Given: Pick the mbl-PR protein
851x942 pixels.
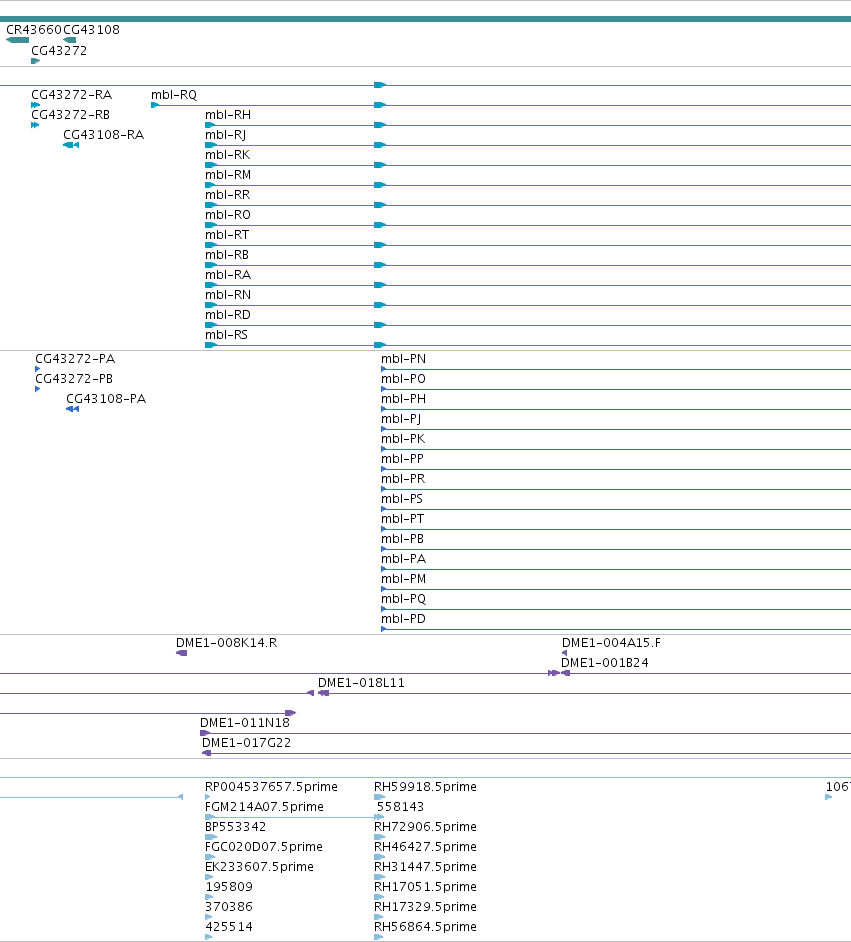Looking at the screenshot, I should tap(403, 479).
